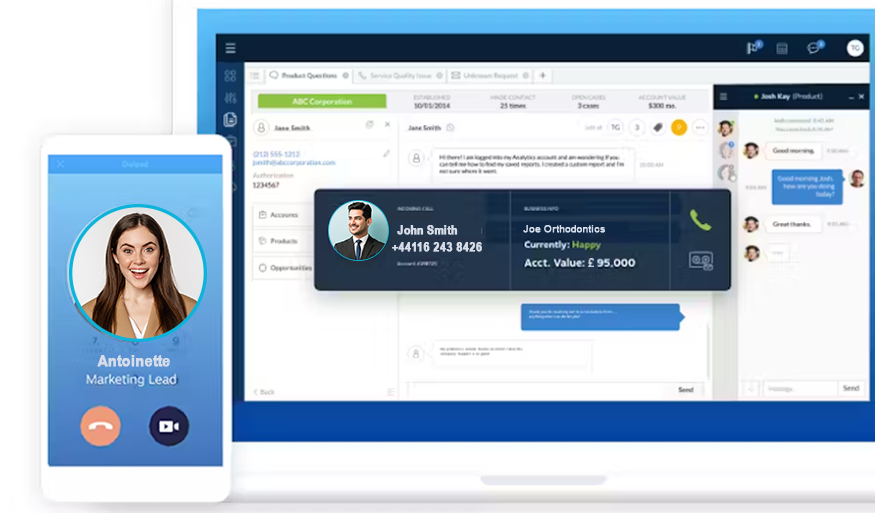
Task: Click the 'Good morning.' chat message
Action: (793, 151)
